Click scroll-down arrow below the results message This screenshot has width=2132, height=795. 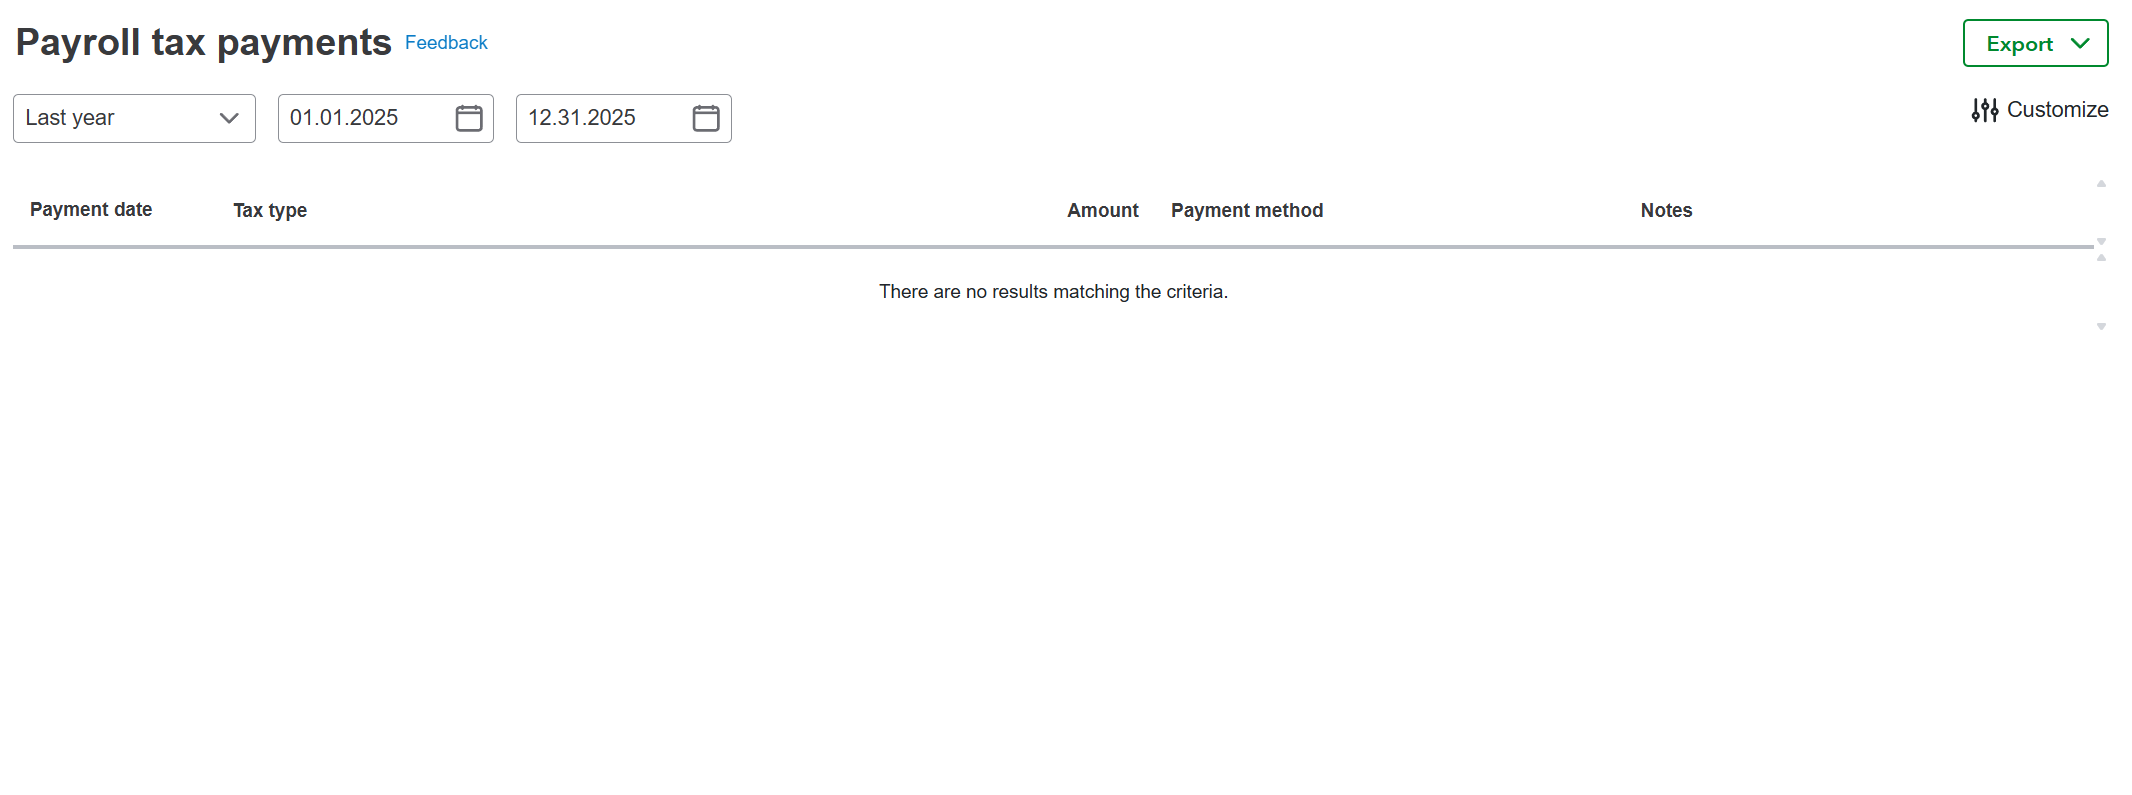click(x=2101, y=326)
